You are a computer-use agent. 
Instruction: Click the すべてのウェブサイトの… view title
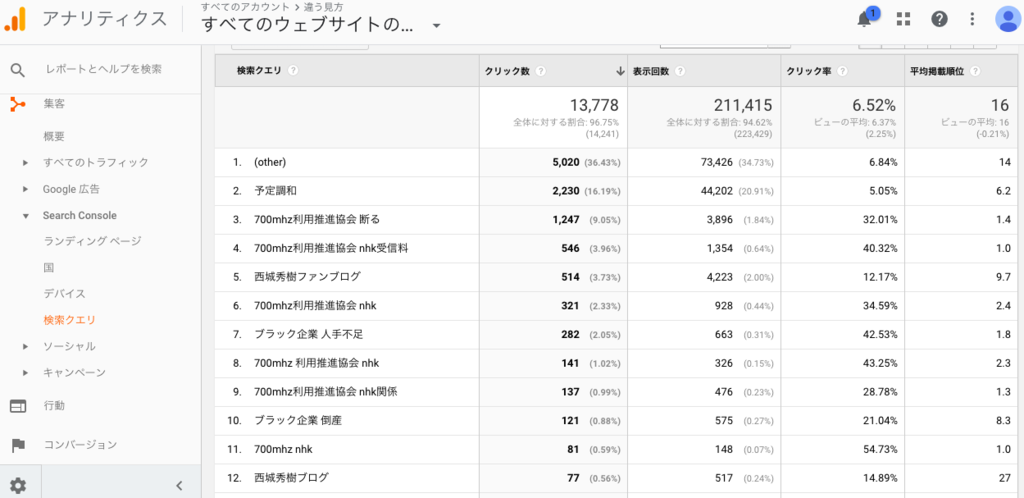[x=308, y=25]
